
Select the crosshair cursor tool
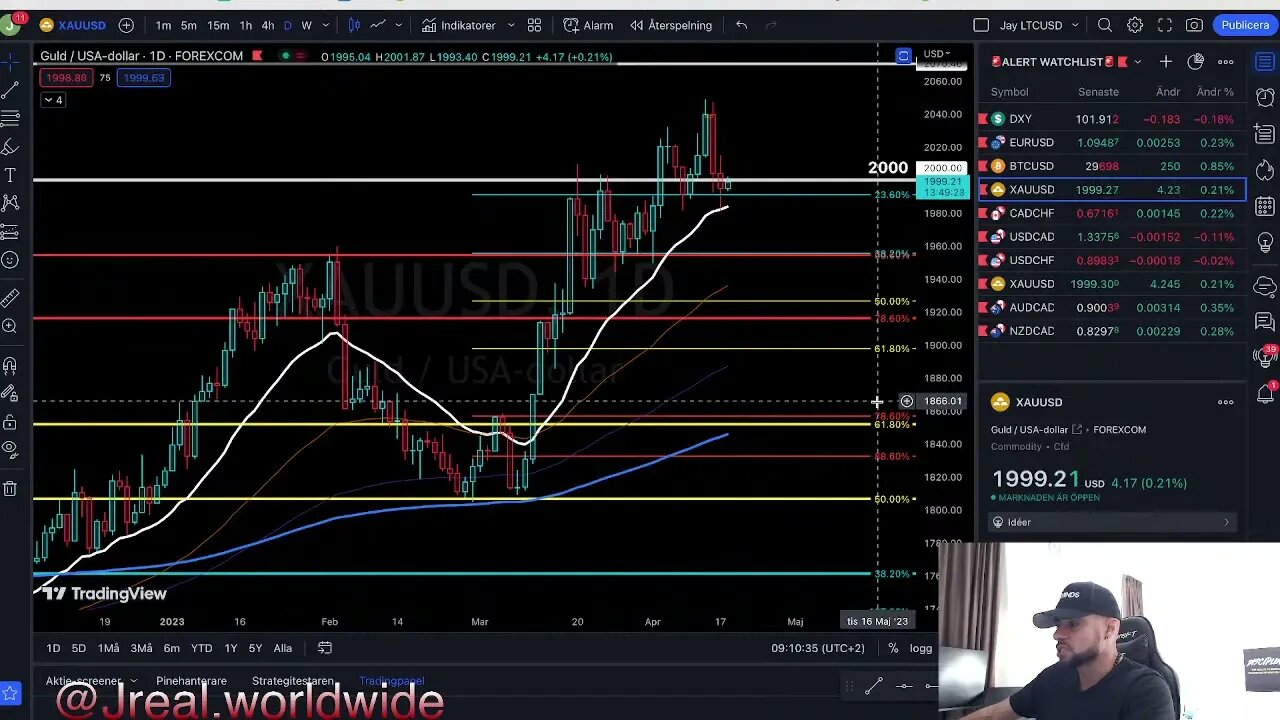coord(10,63)
